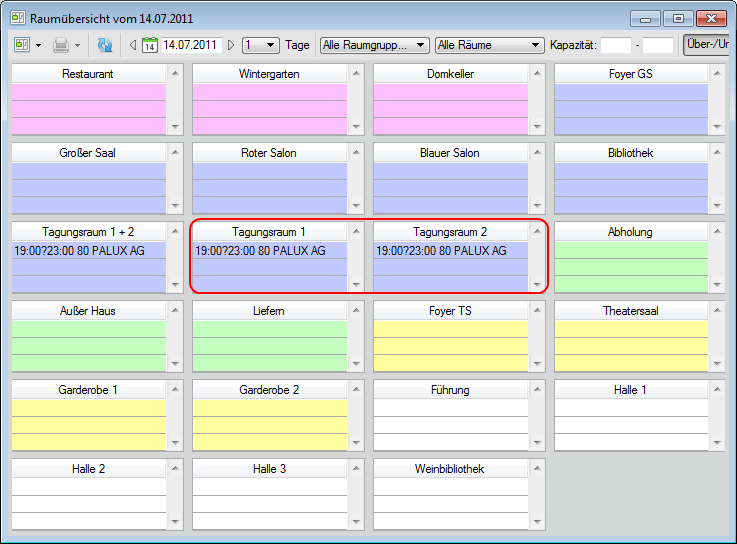Open calendar date picker icon
This screenshot has width=737, height=544.
pyautogui.click(x=150, y=45)
